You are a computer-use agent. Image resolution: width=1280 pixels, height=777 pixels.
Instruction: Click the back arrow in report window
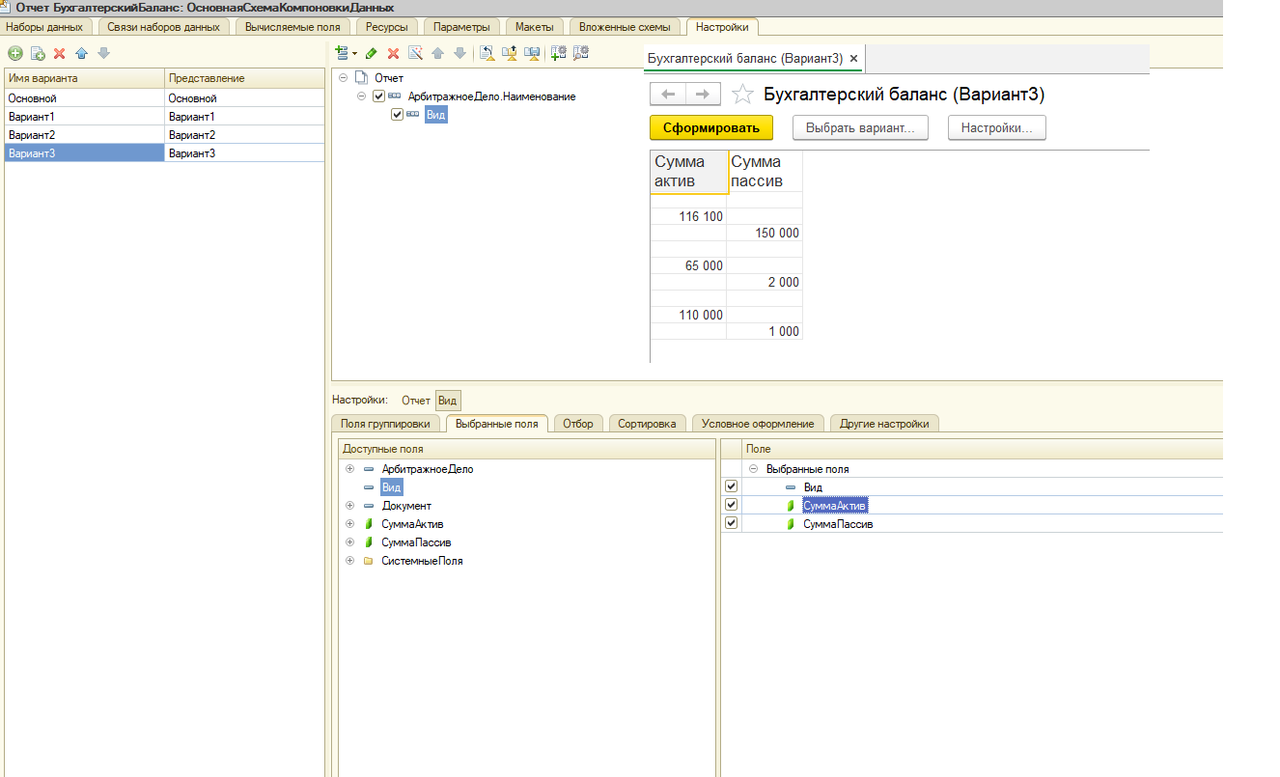(668, 94)
